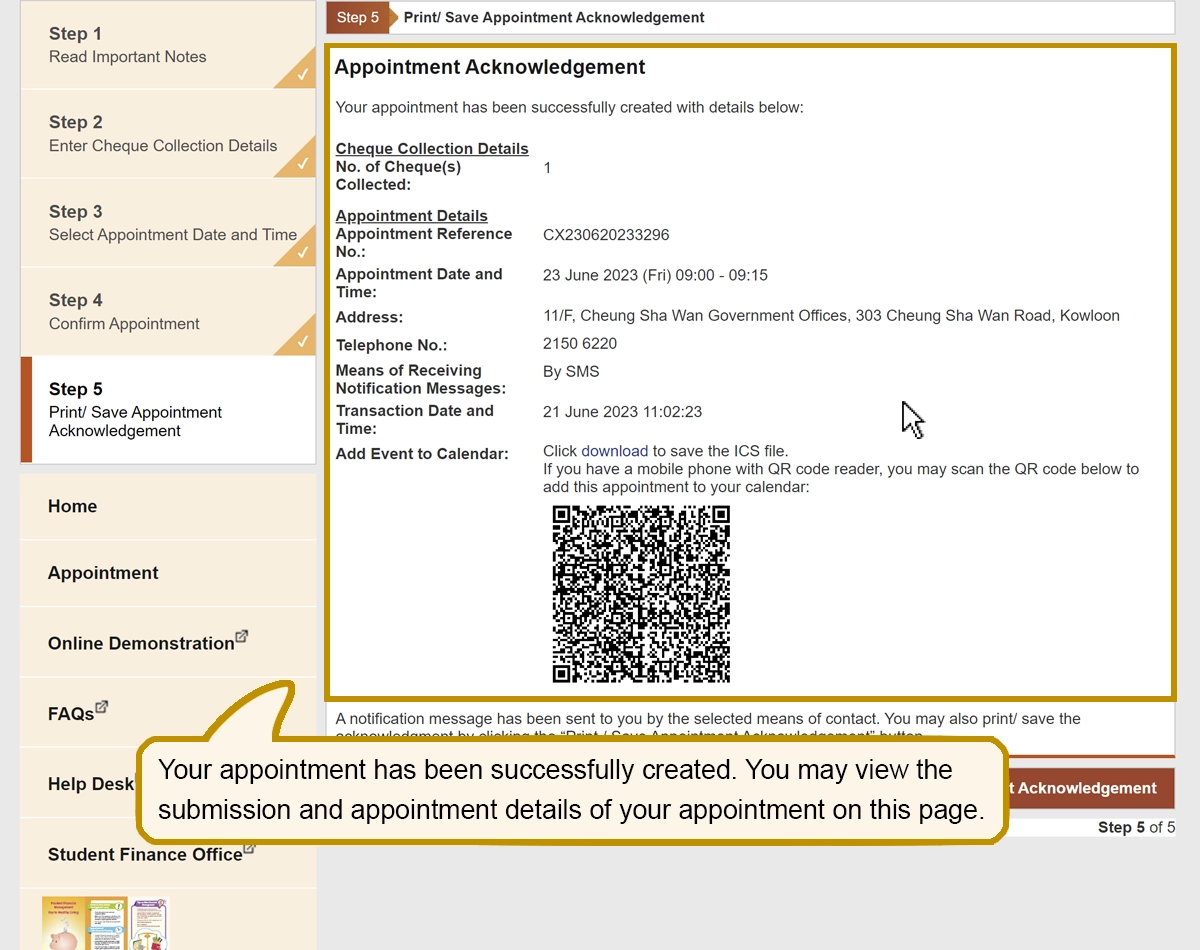
Task: Go to Step 2 Enter Cheque Collection Details
Action: pyautogui.click(x=168, y=134)
